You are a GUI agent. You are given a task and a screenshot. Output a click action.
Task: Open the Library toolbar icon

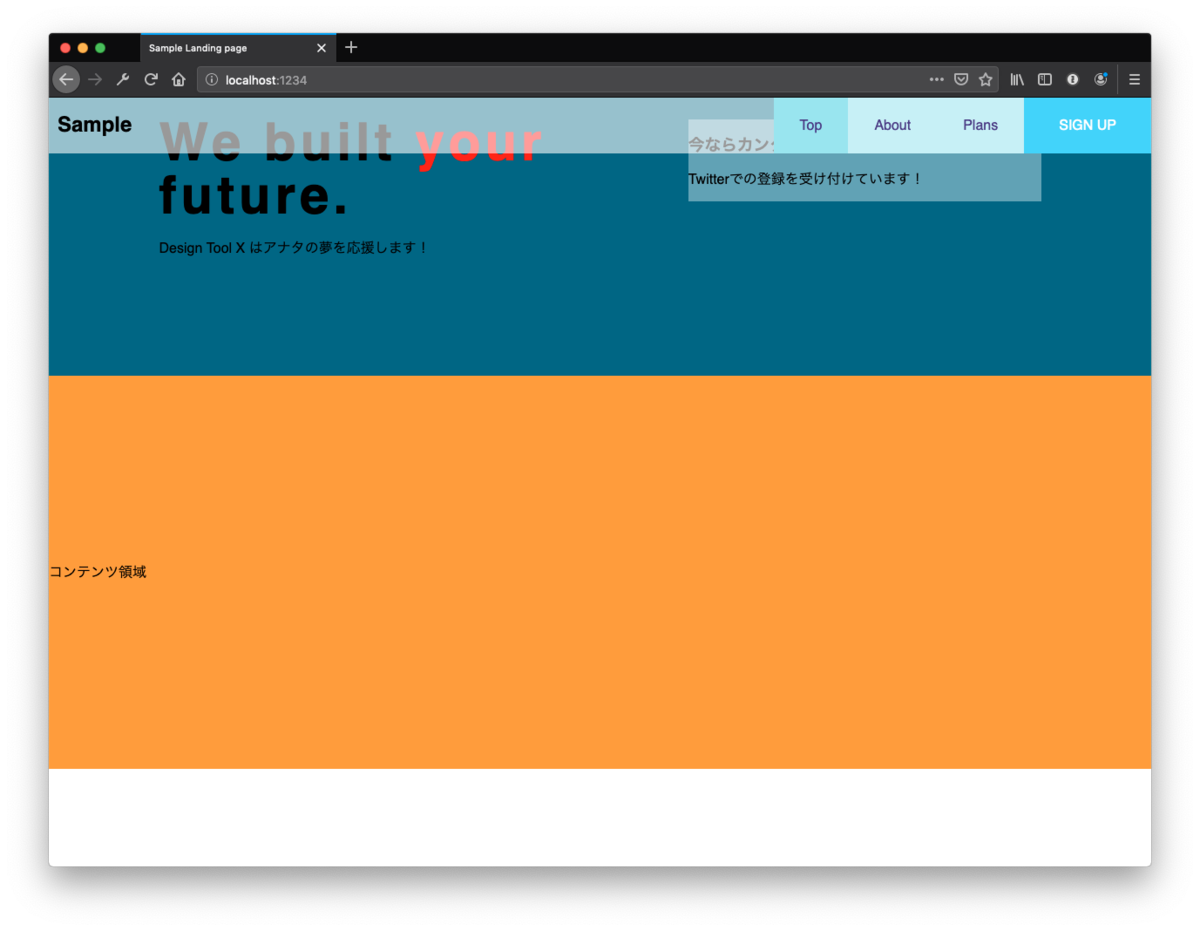(x=1017, y=80)
